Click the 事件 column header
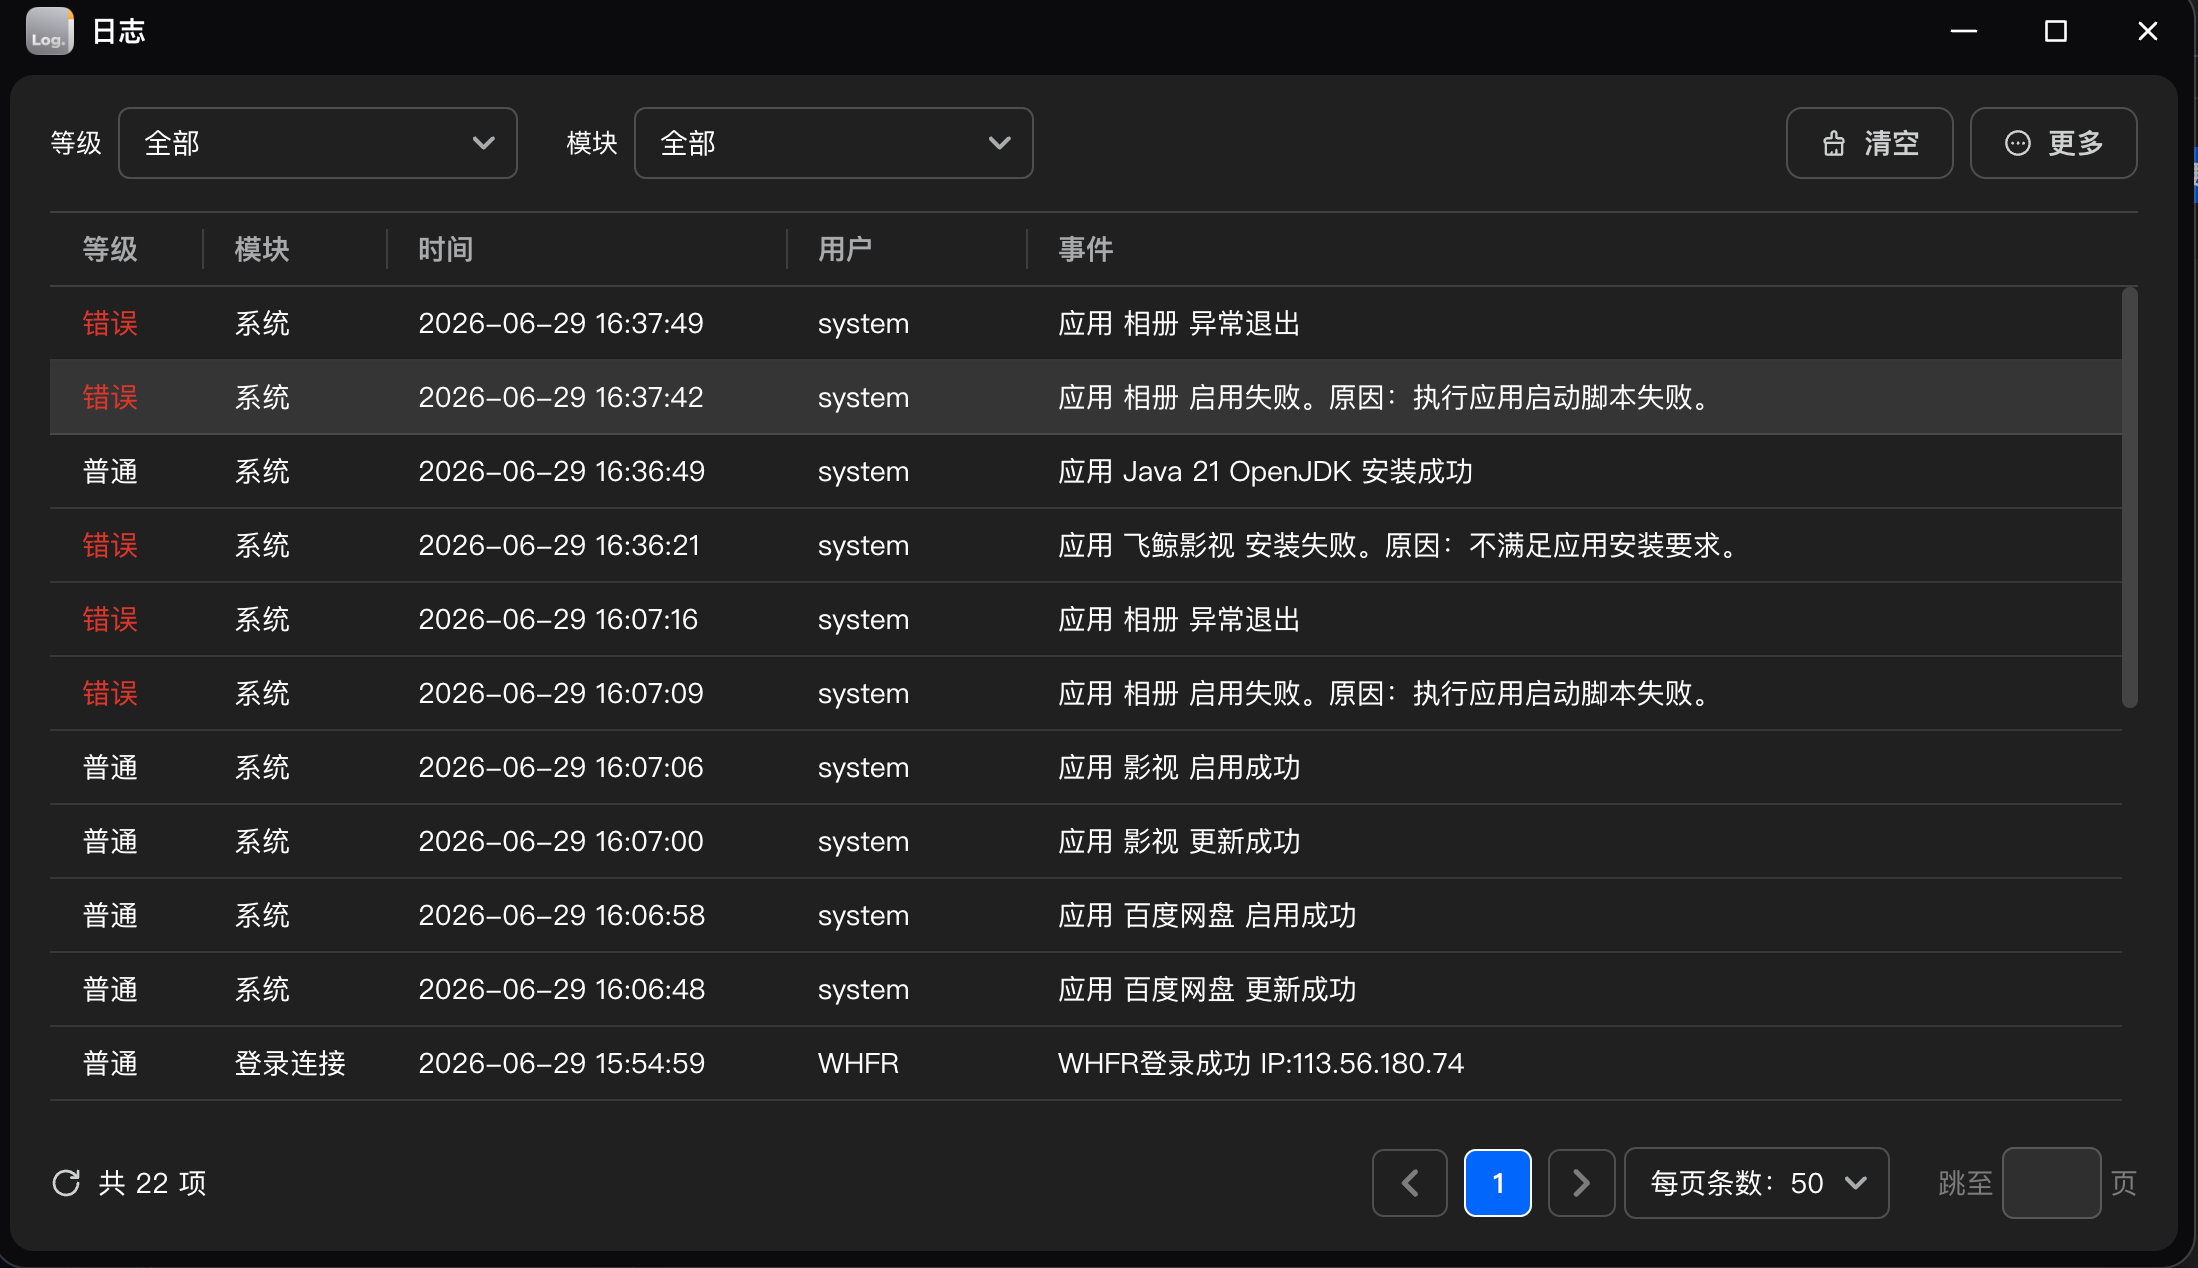Viewport: 2198px width, 1268px height. tap(1085, 249)
